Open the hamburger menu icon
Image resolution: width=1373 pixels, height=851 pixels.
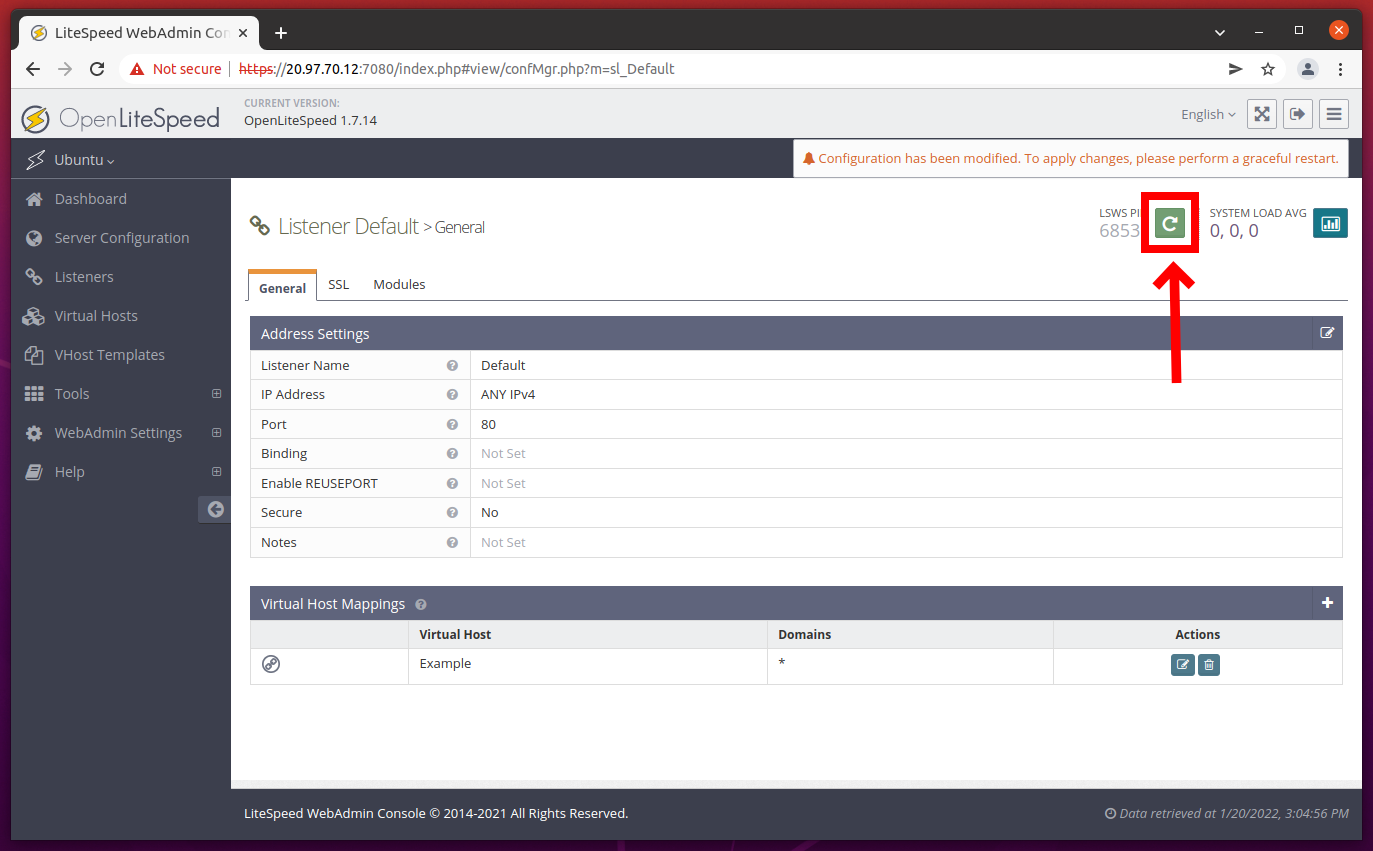coord(1334,114)
